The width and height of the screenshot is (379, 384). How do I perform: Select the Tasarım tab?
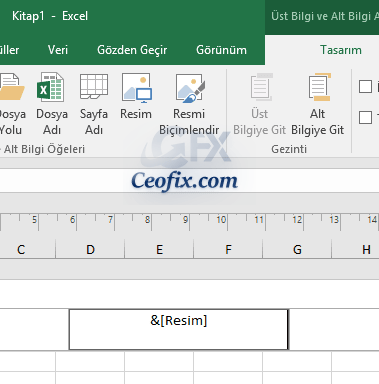click(341, 50)
